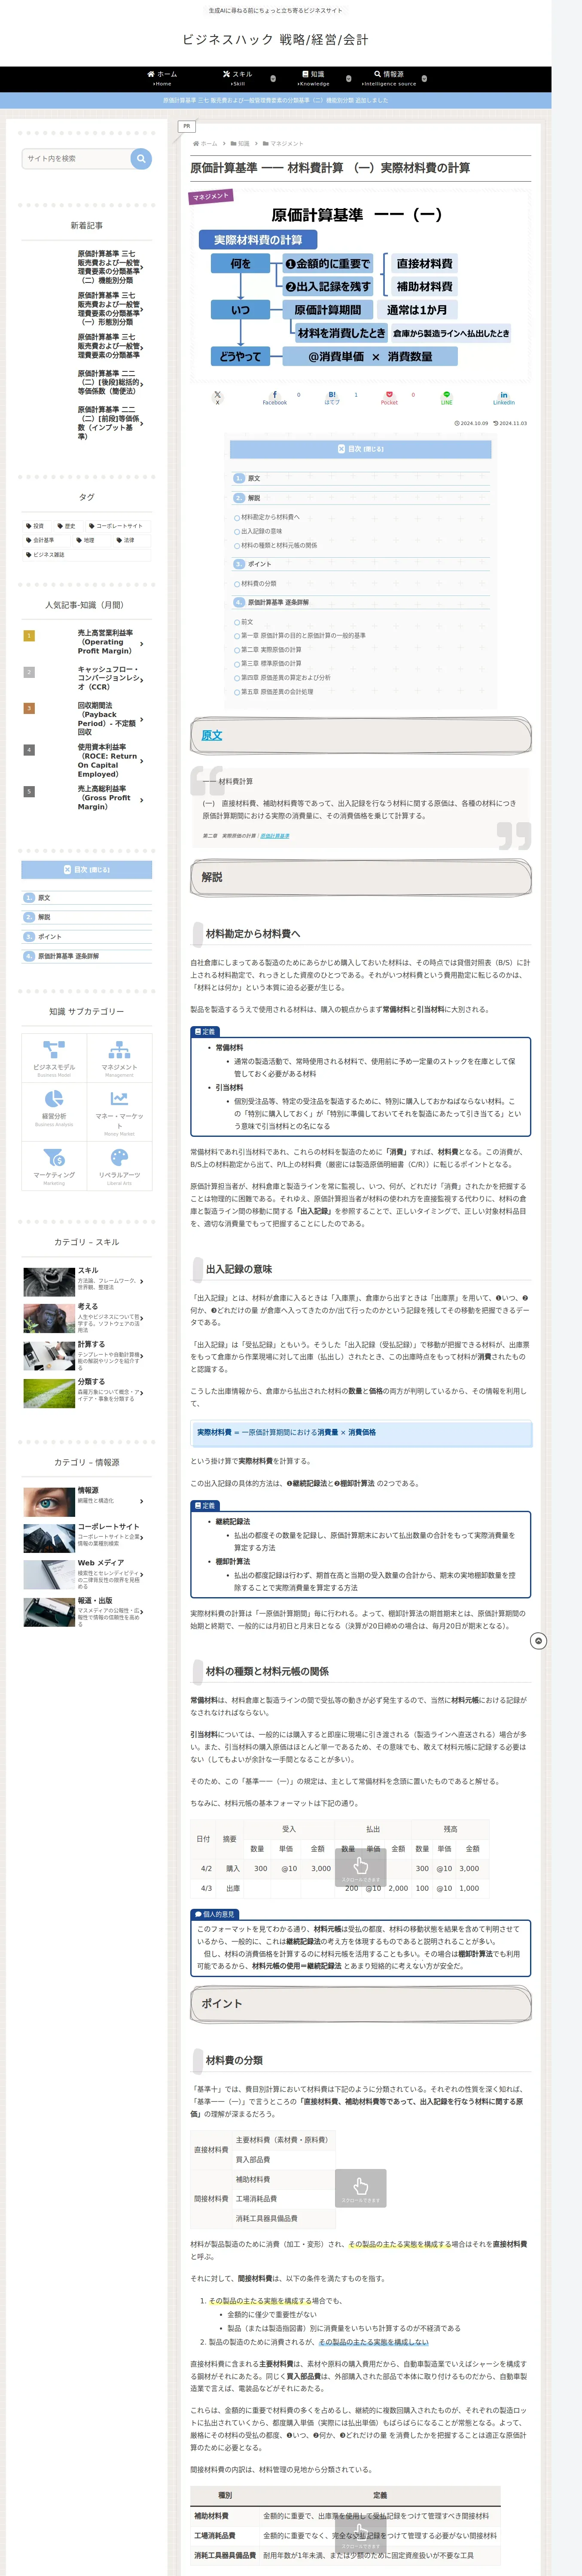This screenshot has width=582, height=2576.
Task: Select the 投資 tag
Action: tap(36, 526)
